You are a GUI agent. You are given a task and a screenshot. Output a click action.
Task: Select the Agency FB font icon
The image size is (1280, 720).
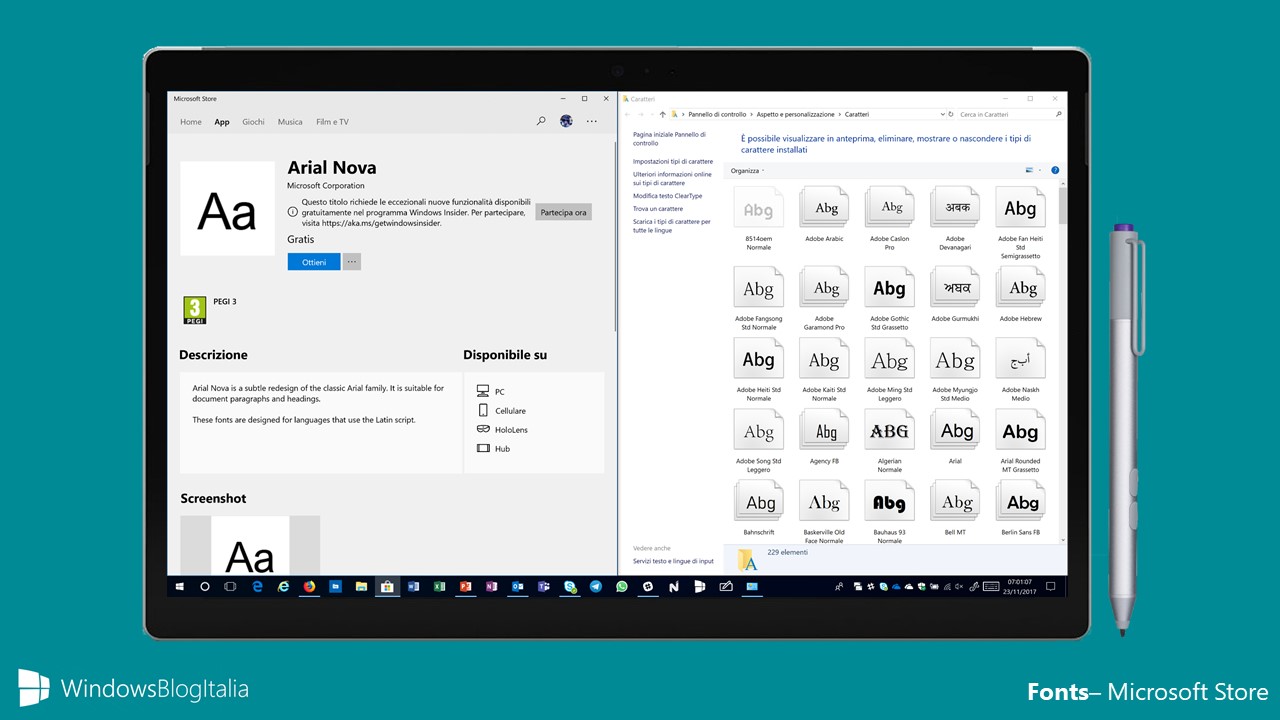tap(825, 431)
